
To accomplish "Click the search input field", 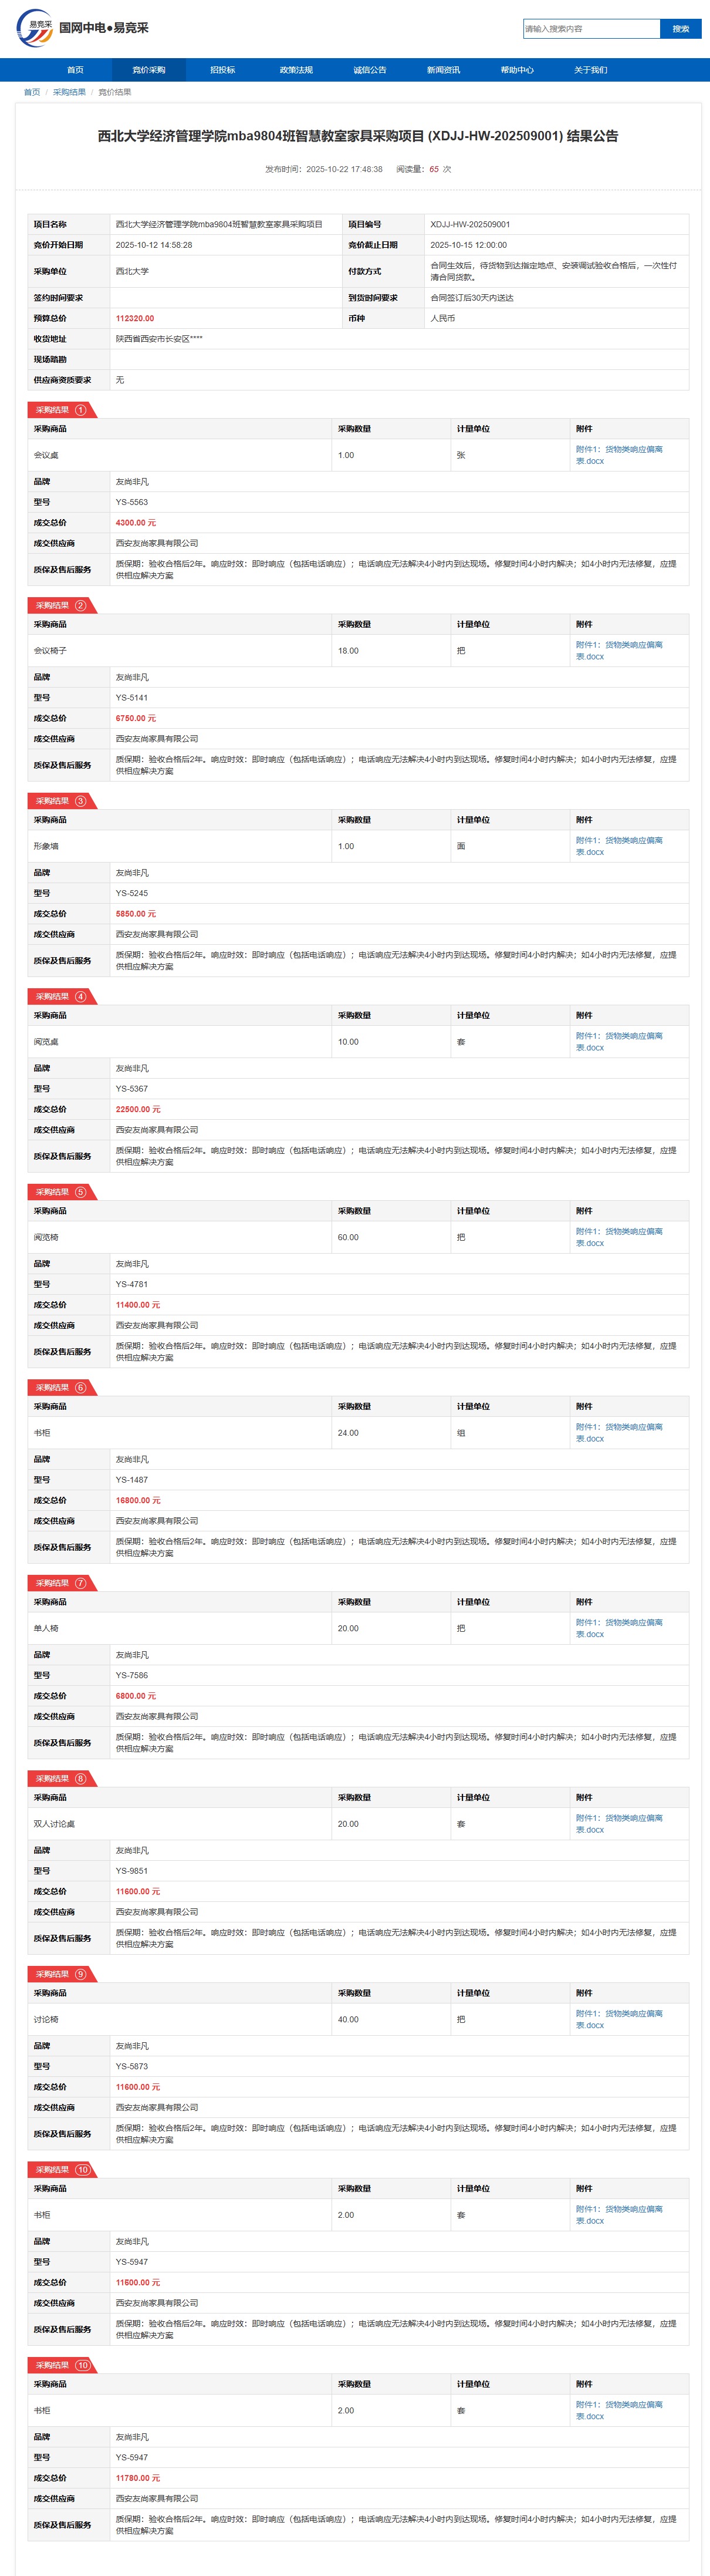I will point(591,29).
